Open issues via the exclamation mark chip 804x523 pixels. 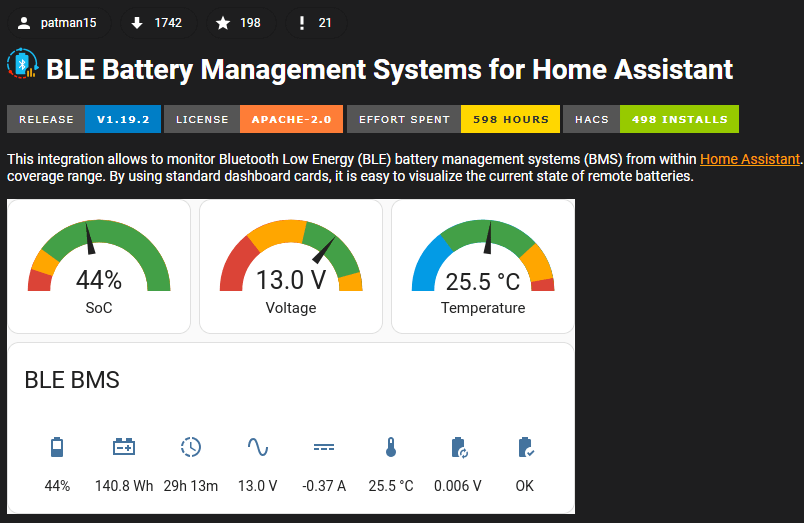[302, 23]
